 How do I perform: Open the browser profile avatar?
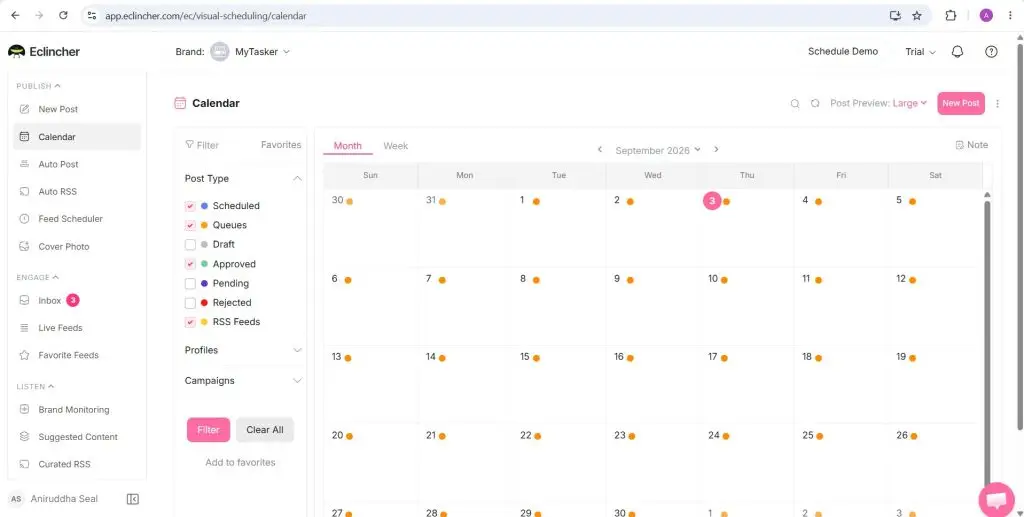tap(986, 16)
